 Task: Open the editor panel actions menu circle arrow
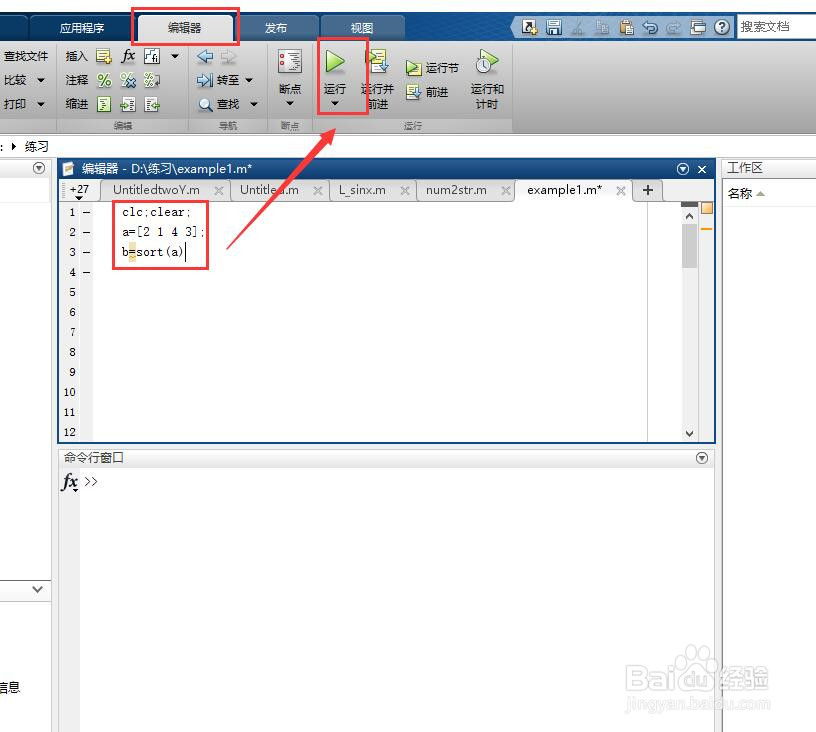[x=683, y=169]
